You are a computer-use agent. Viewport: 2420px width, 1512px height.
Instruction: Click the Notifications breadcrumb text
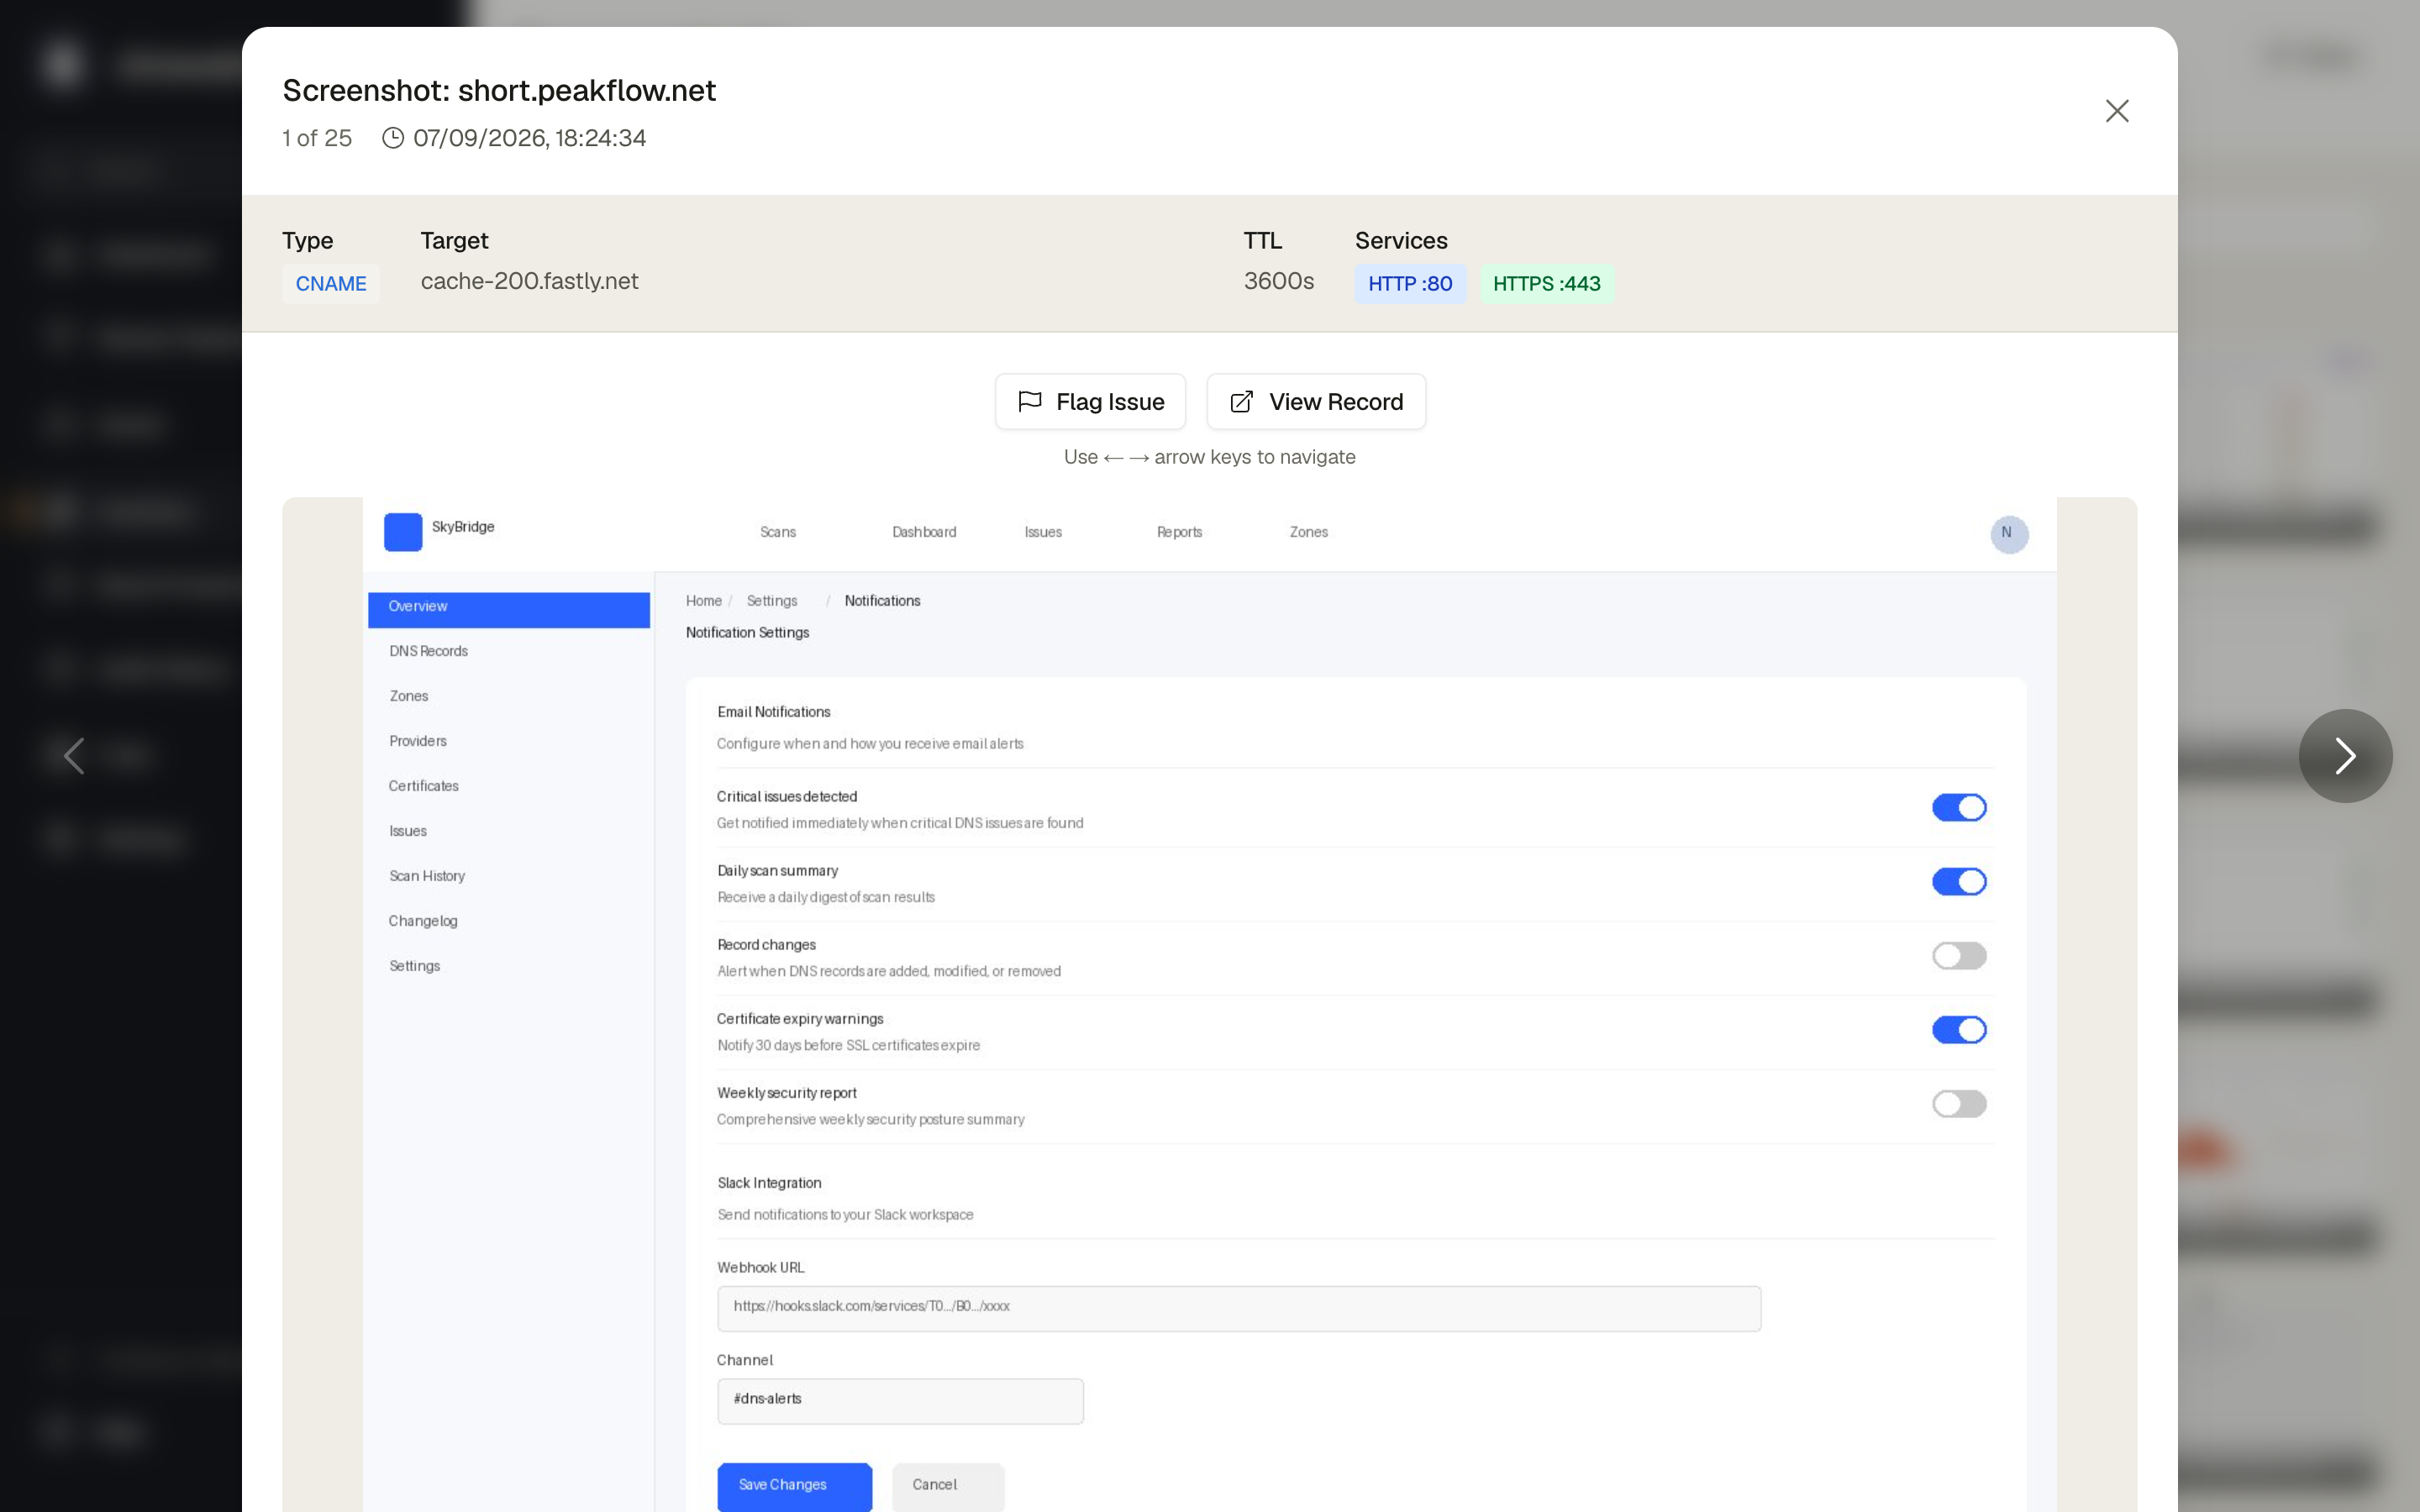click(882, 601)
